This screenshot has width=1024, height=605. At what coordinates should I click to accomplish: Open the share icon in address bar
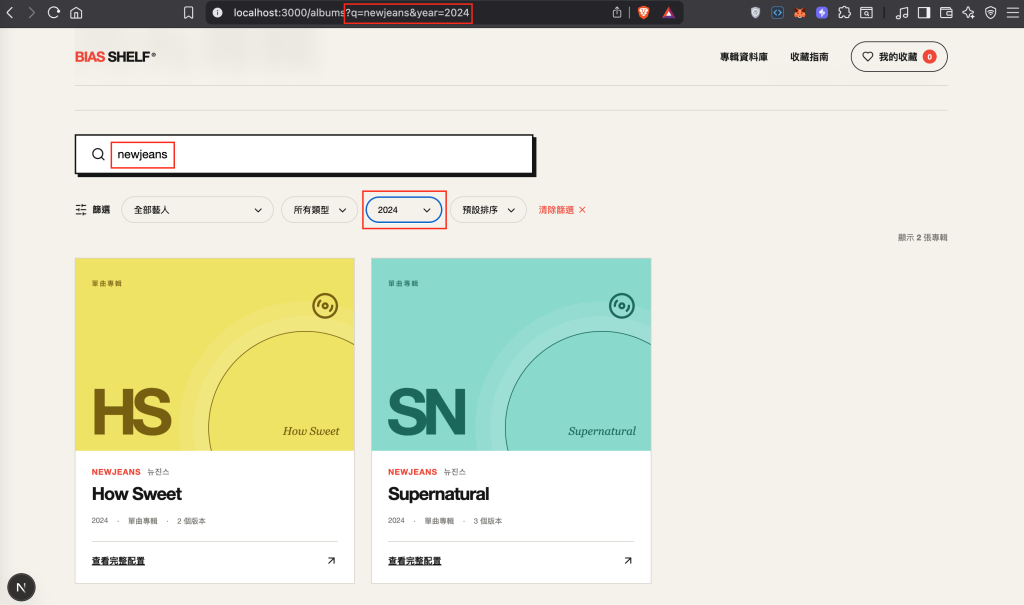coord(616,12)
